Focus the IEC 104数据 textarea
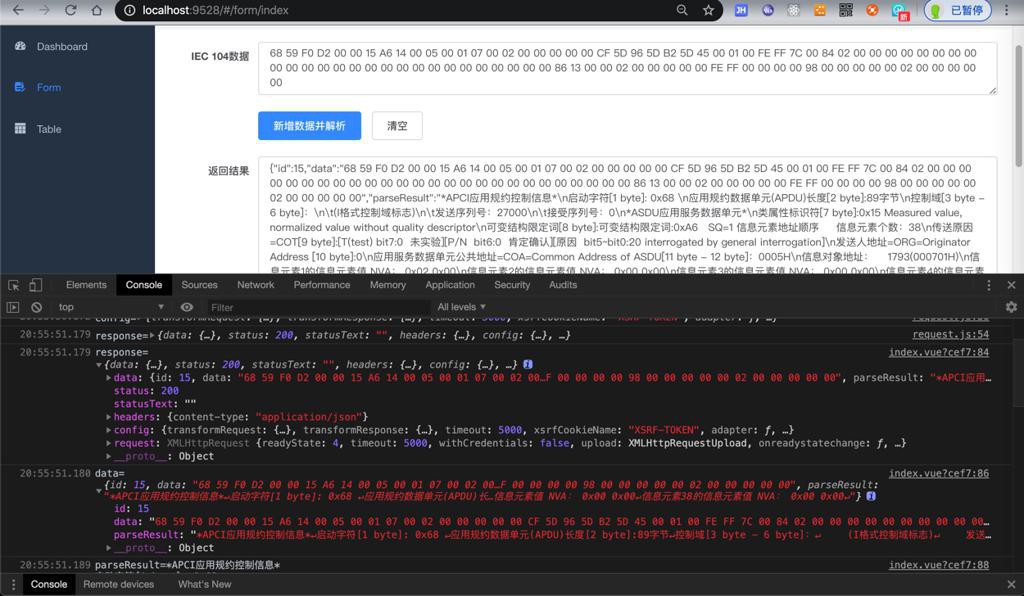This screenshot has height=596, width=1024. (x=628, y=68)
